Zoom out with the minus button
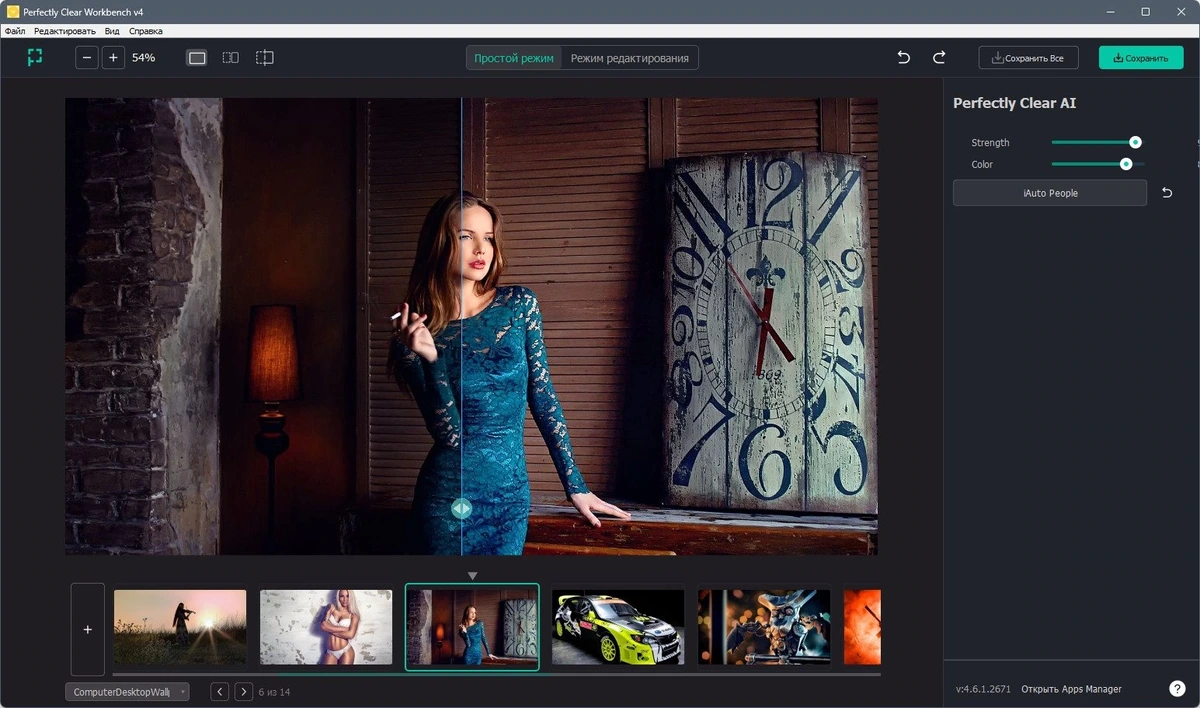Viewport: 1200px width, 708px height. 87,58
